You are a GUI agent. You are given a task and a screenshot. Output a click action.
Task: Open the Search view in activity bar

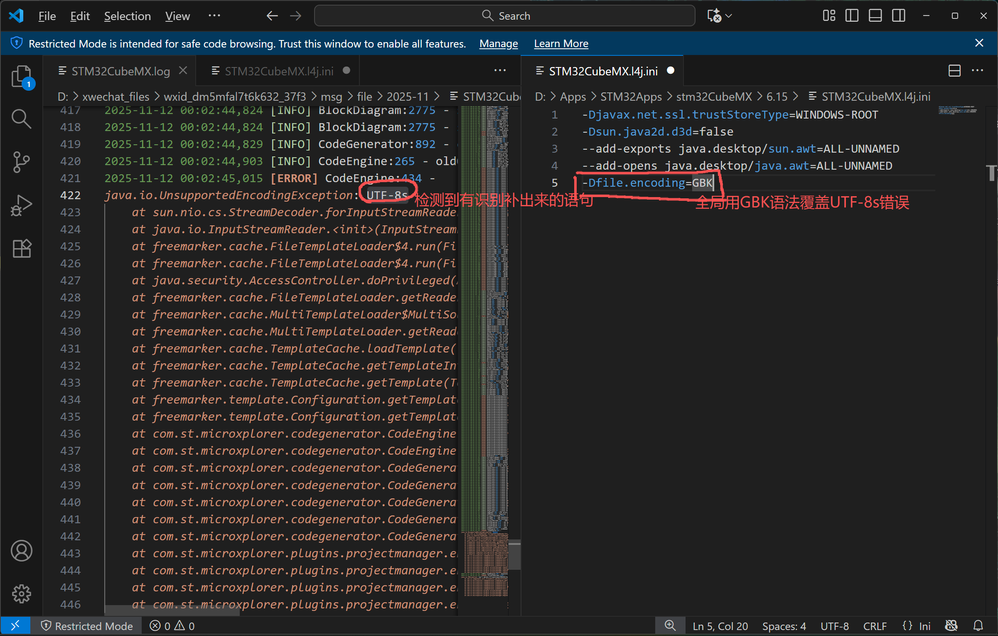[21, 118]
